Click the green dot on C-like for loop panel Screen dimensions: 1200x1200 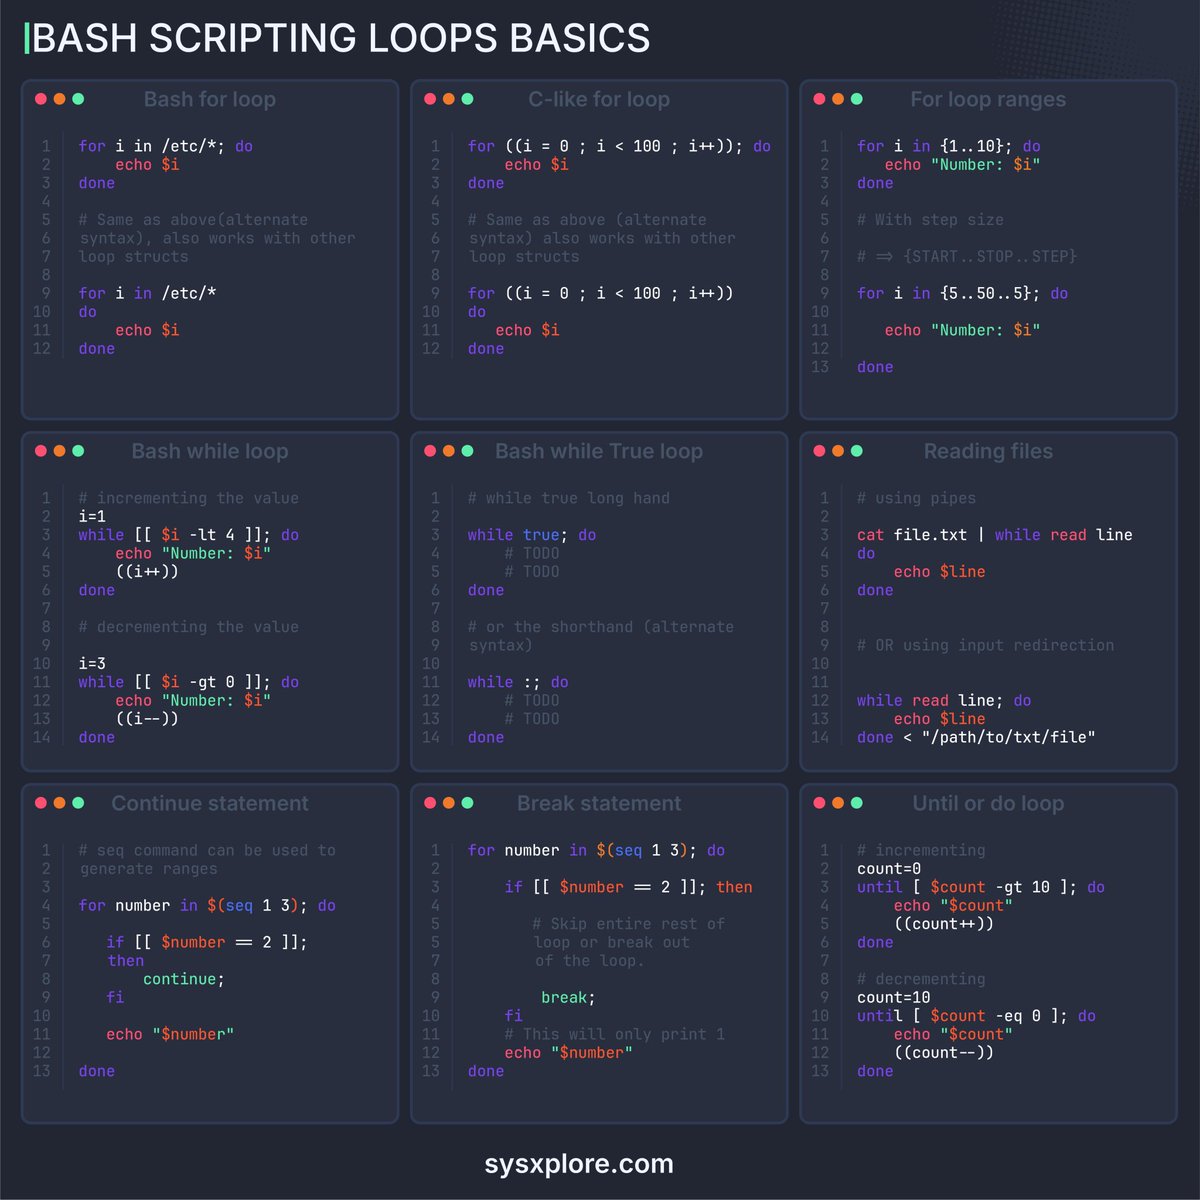point(467,99)
